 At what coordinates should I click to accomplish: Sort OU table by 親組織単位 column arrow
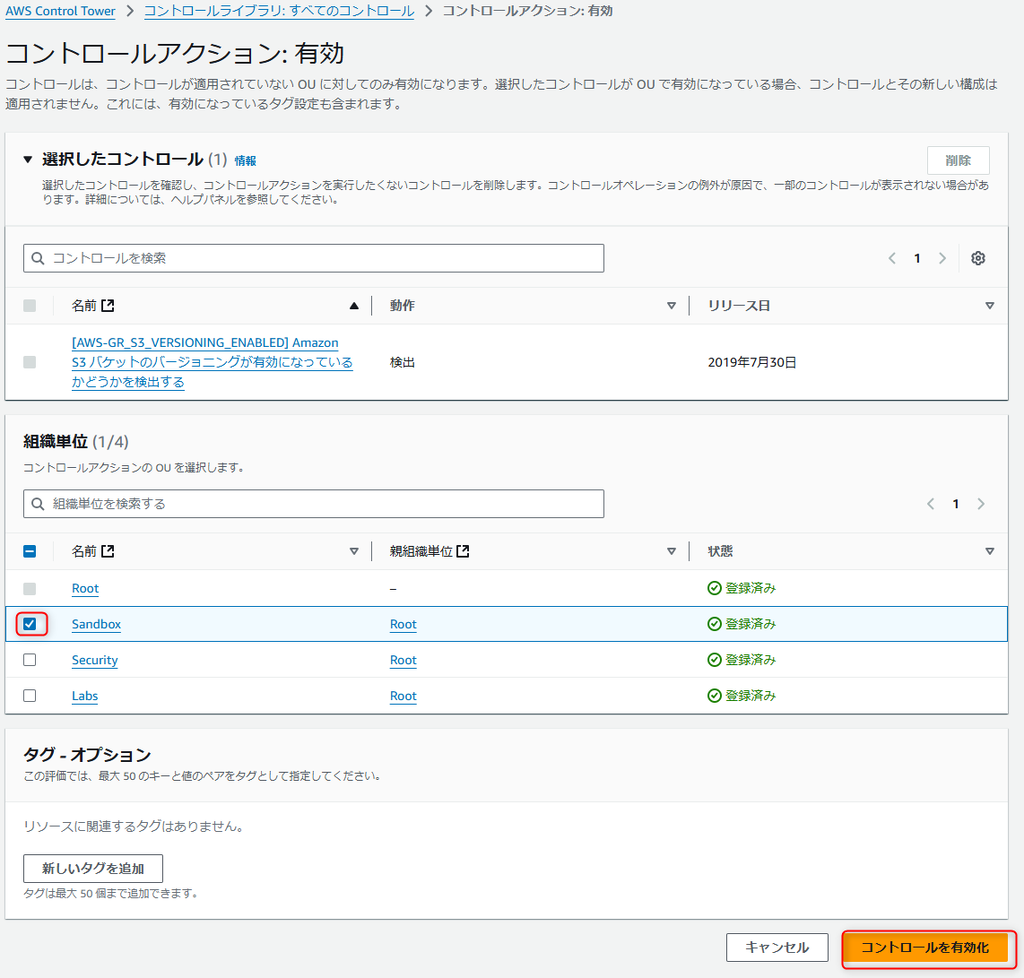pyautogui.click(x=671, y=552)
